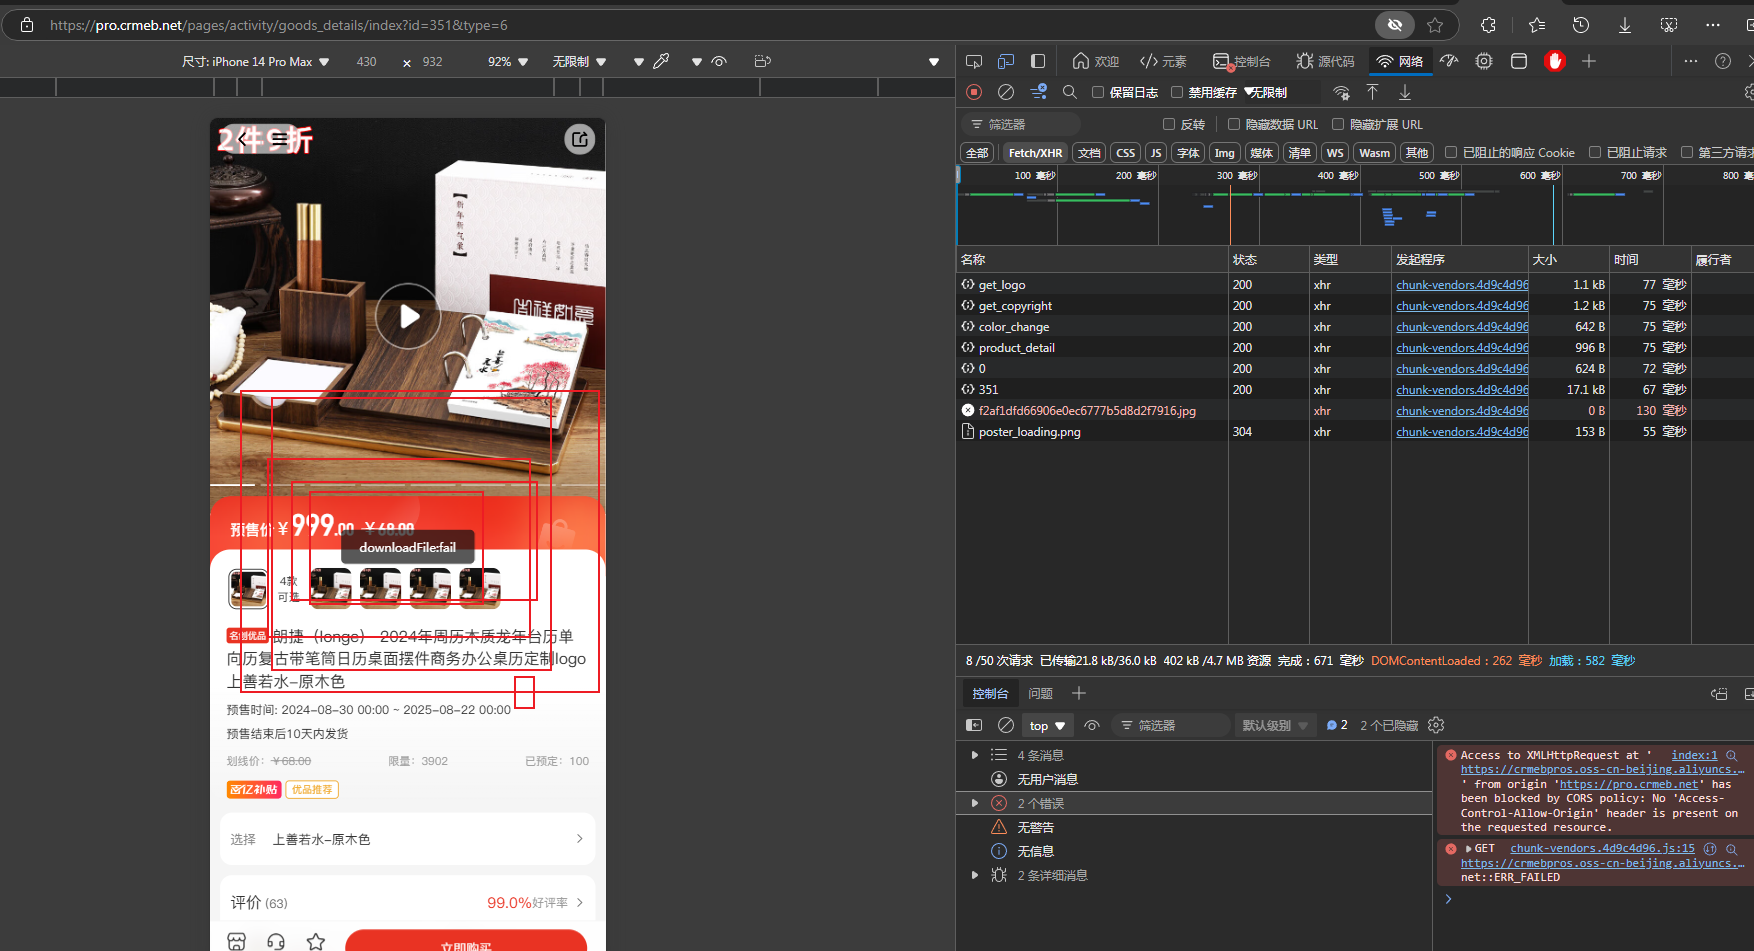The width and height of the screenshot is (1754, 951).
Task: Check 已阻止的响应 Cookie checkbox
Action: 1451,152
